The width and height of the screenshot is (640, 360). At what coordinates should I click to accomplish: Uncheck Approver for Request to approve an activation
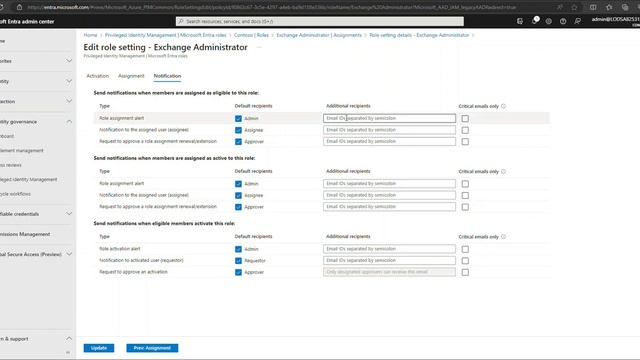(x=238, y=272)
